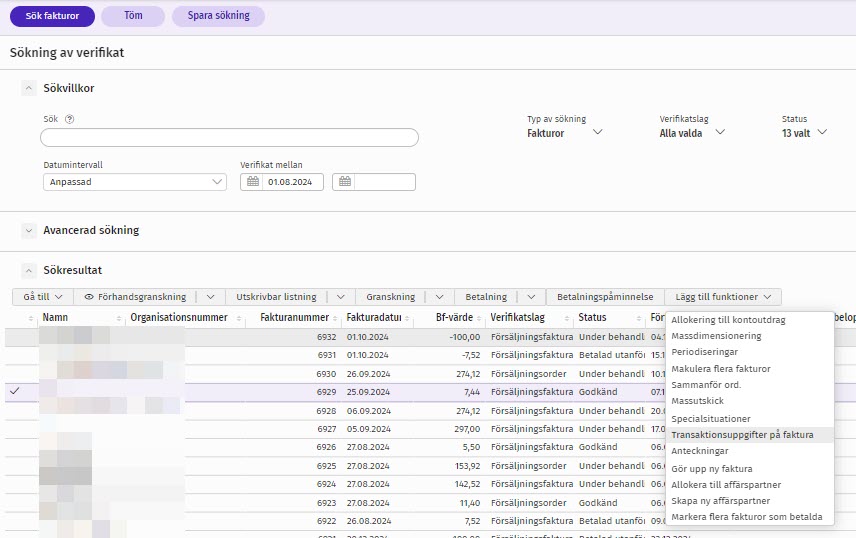The image size is (856, 538).
Task: Click invoice number 6926
Action: tap(326, 447)
